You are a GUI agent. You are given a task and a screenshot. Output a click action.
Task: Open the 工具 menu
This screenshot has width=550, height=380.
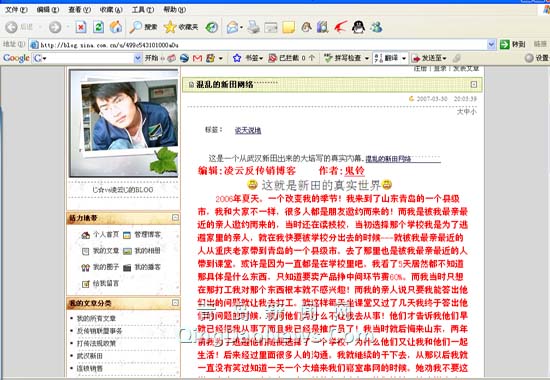click(143, 10)
